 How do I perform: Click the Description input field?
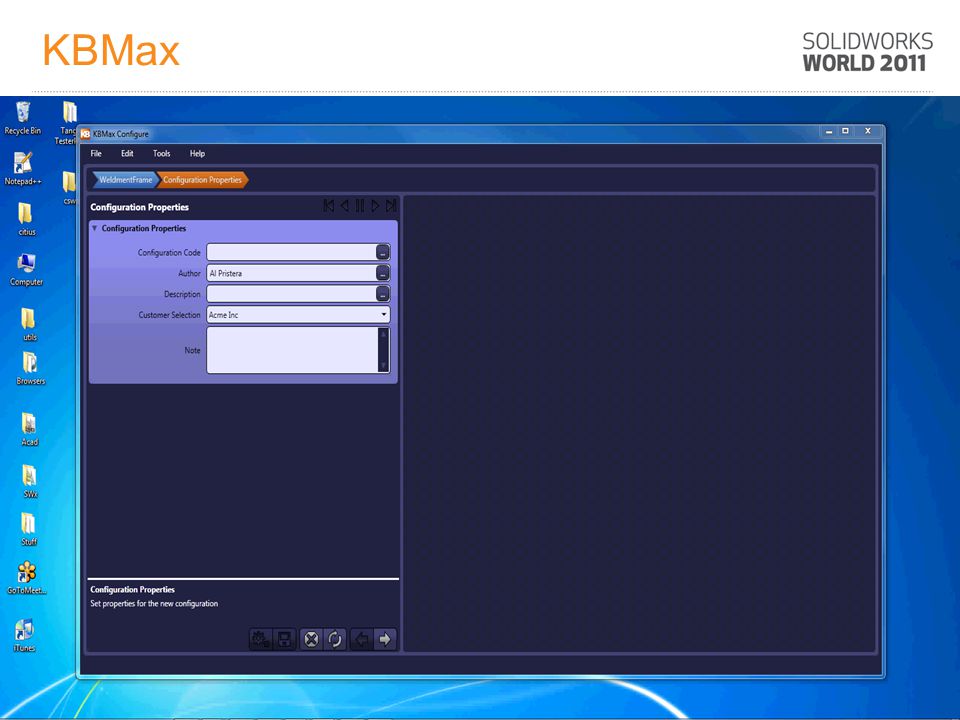tap(291, 294)
